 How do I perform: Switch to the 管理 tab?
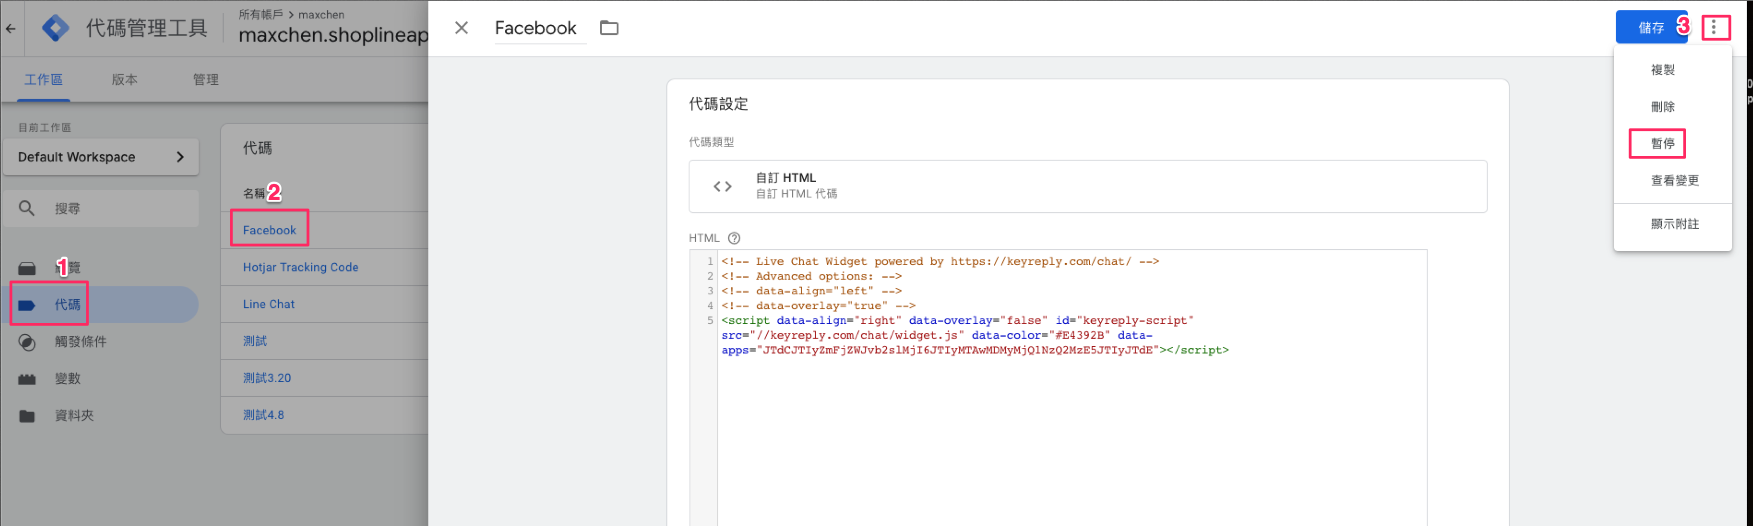(x=206, y=79)
